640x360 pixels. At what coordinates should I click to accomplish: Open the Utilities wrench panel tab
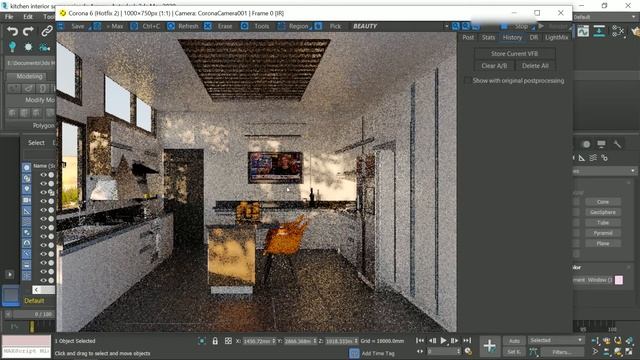click(x=617, y=144)
